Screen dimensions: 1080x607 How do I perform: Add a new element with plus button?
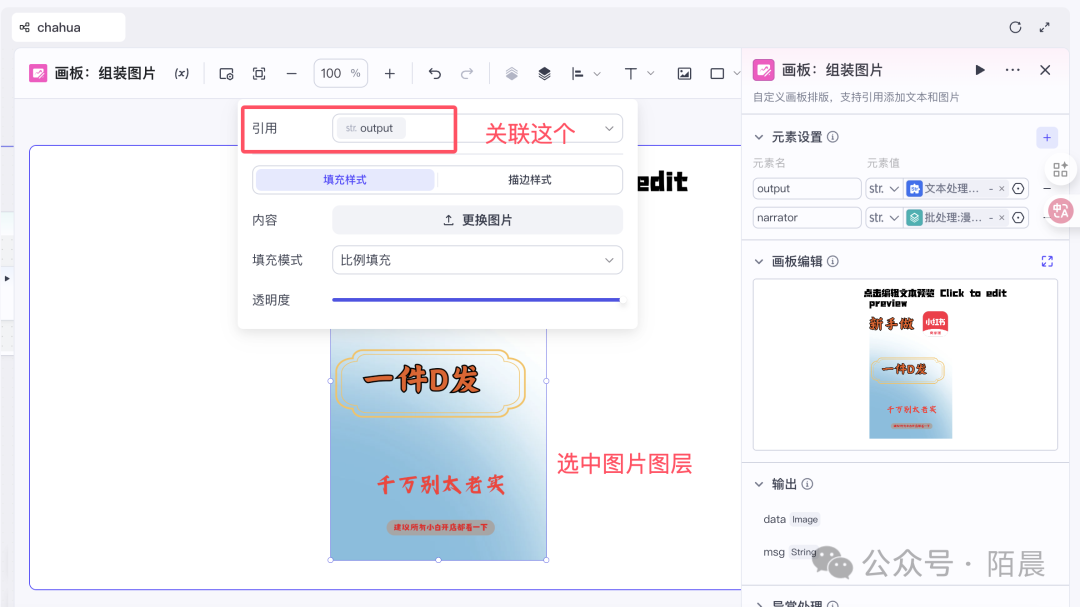coord(1047,137)
